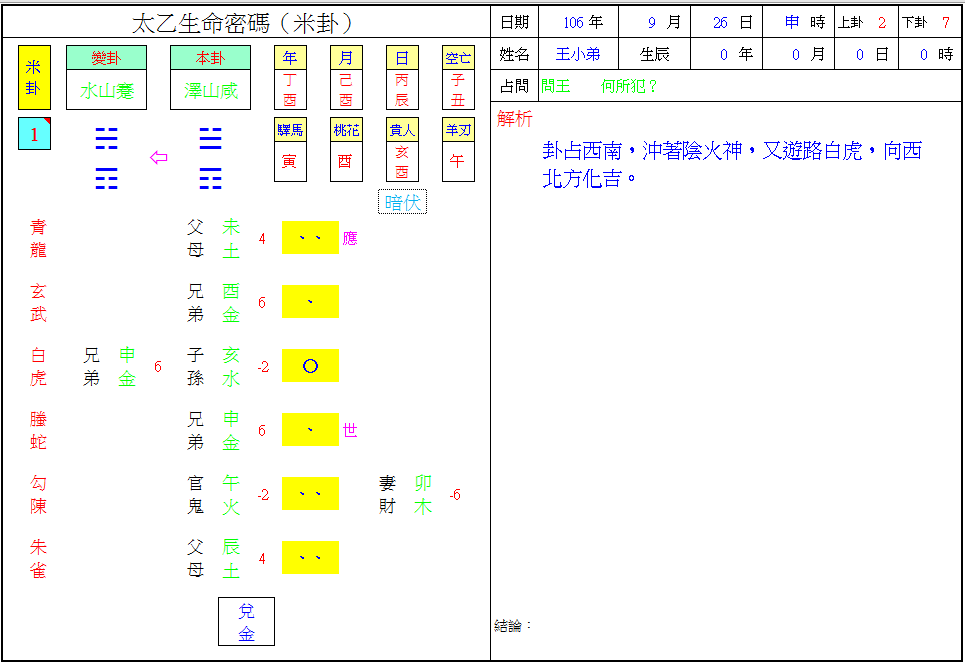The height and width of the screenshot is (663, 965).
Task: Click the 兌金 box at the bottom
Action: (246, 621)
